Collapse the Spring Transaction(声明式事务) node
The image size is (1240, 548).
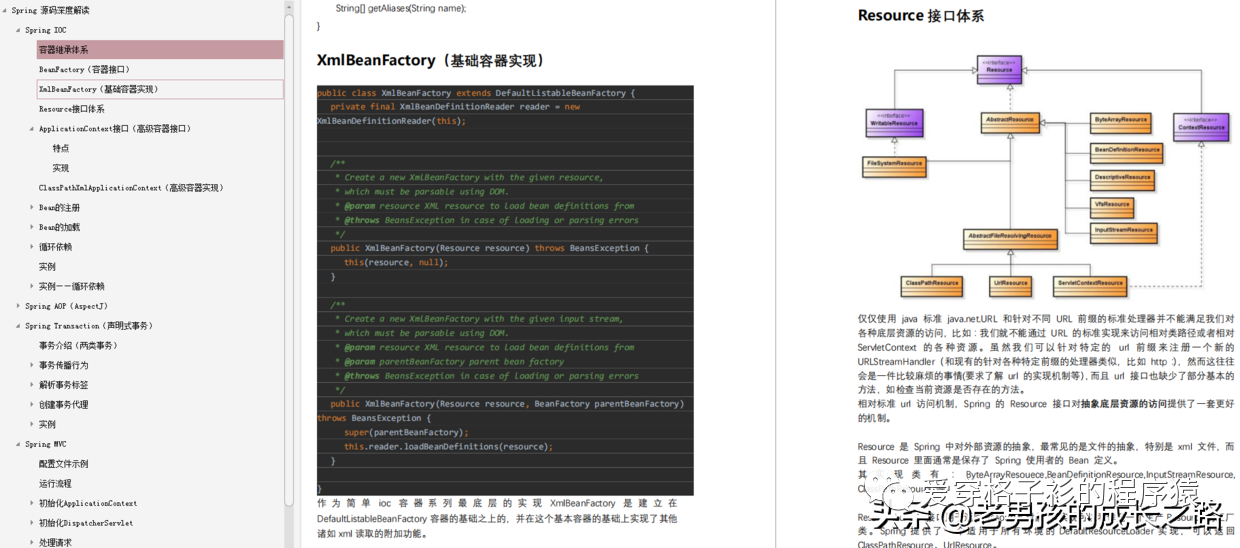point(18,326)
